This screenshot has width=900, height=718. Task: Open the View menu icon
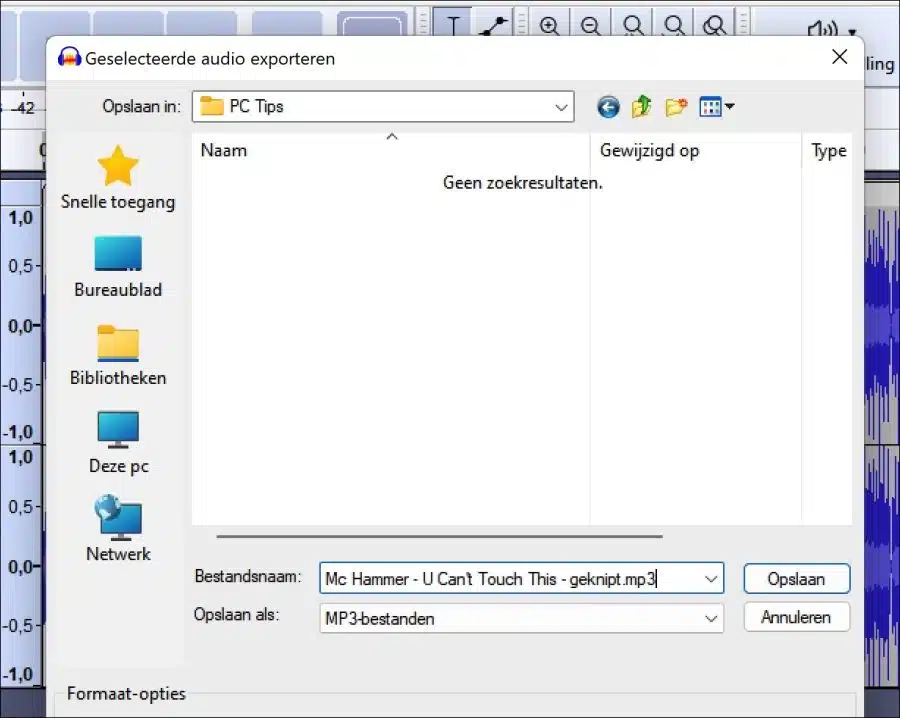coord(710,107)
